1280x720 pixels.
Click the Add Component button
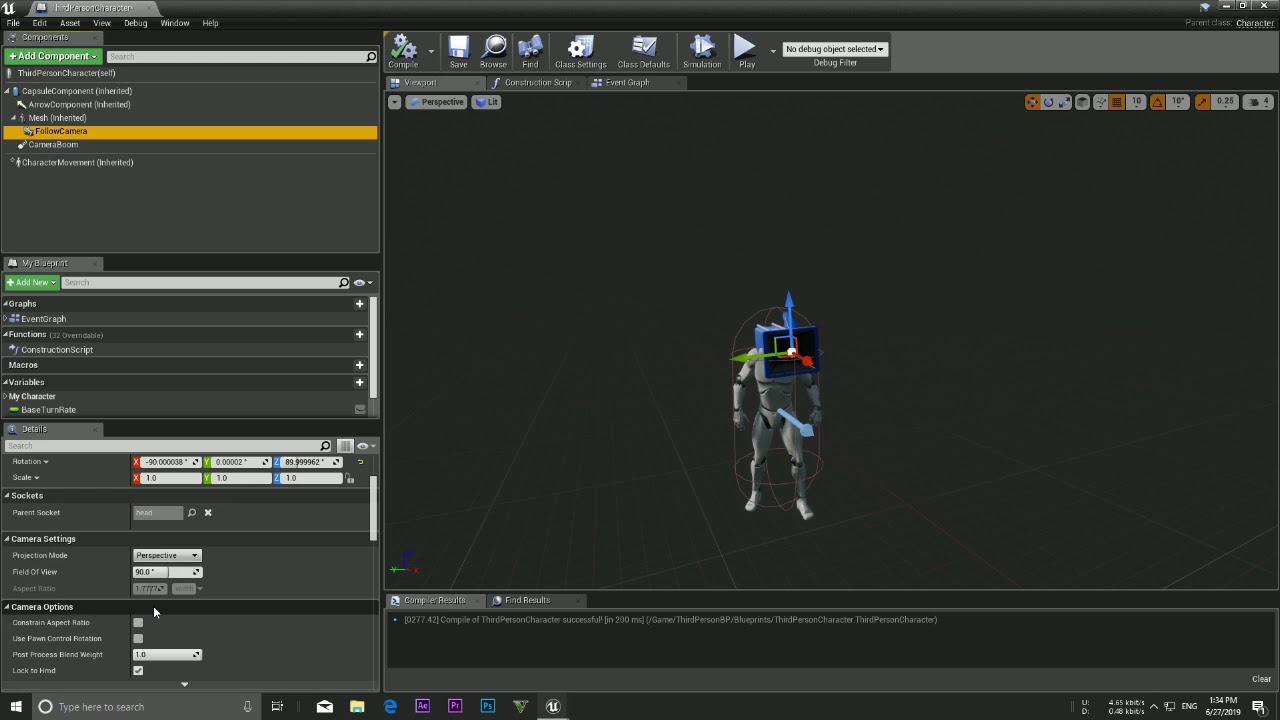53,56
